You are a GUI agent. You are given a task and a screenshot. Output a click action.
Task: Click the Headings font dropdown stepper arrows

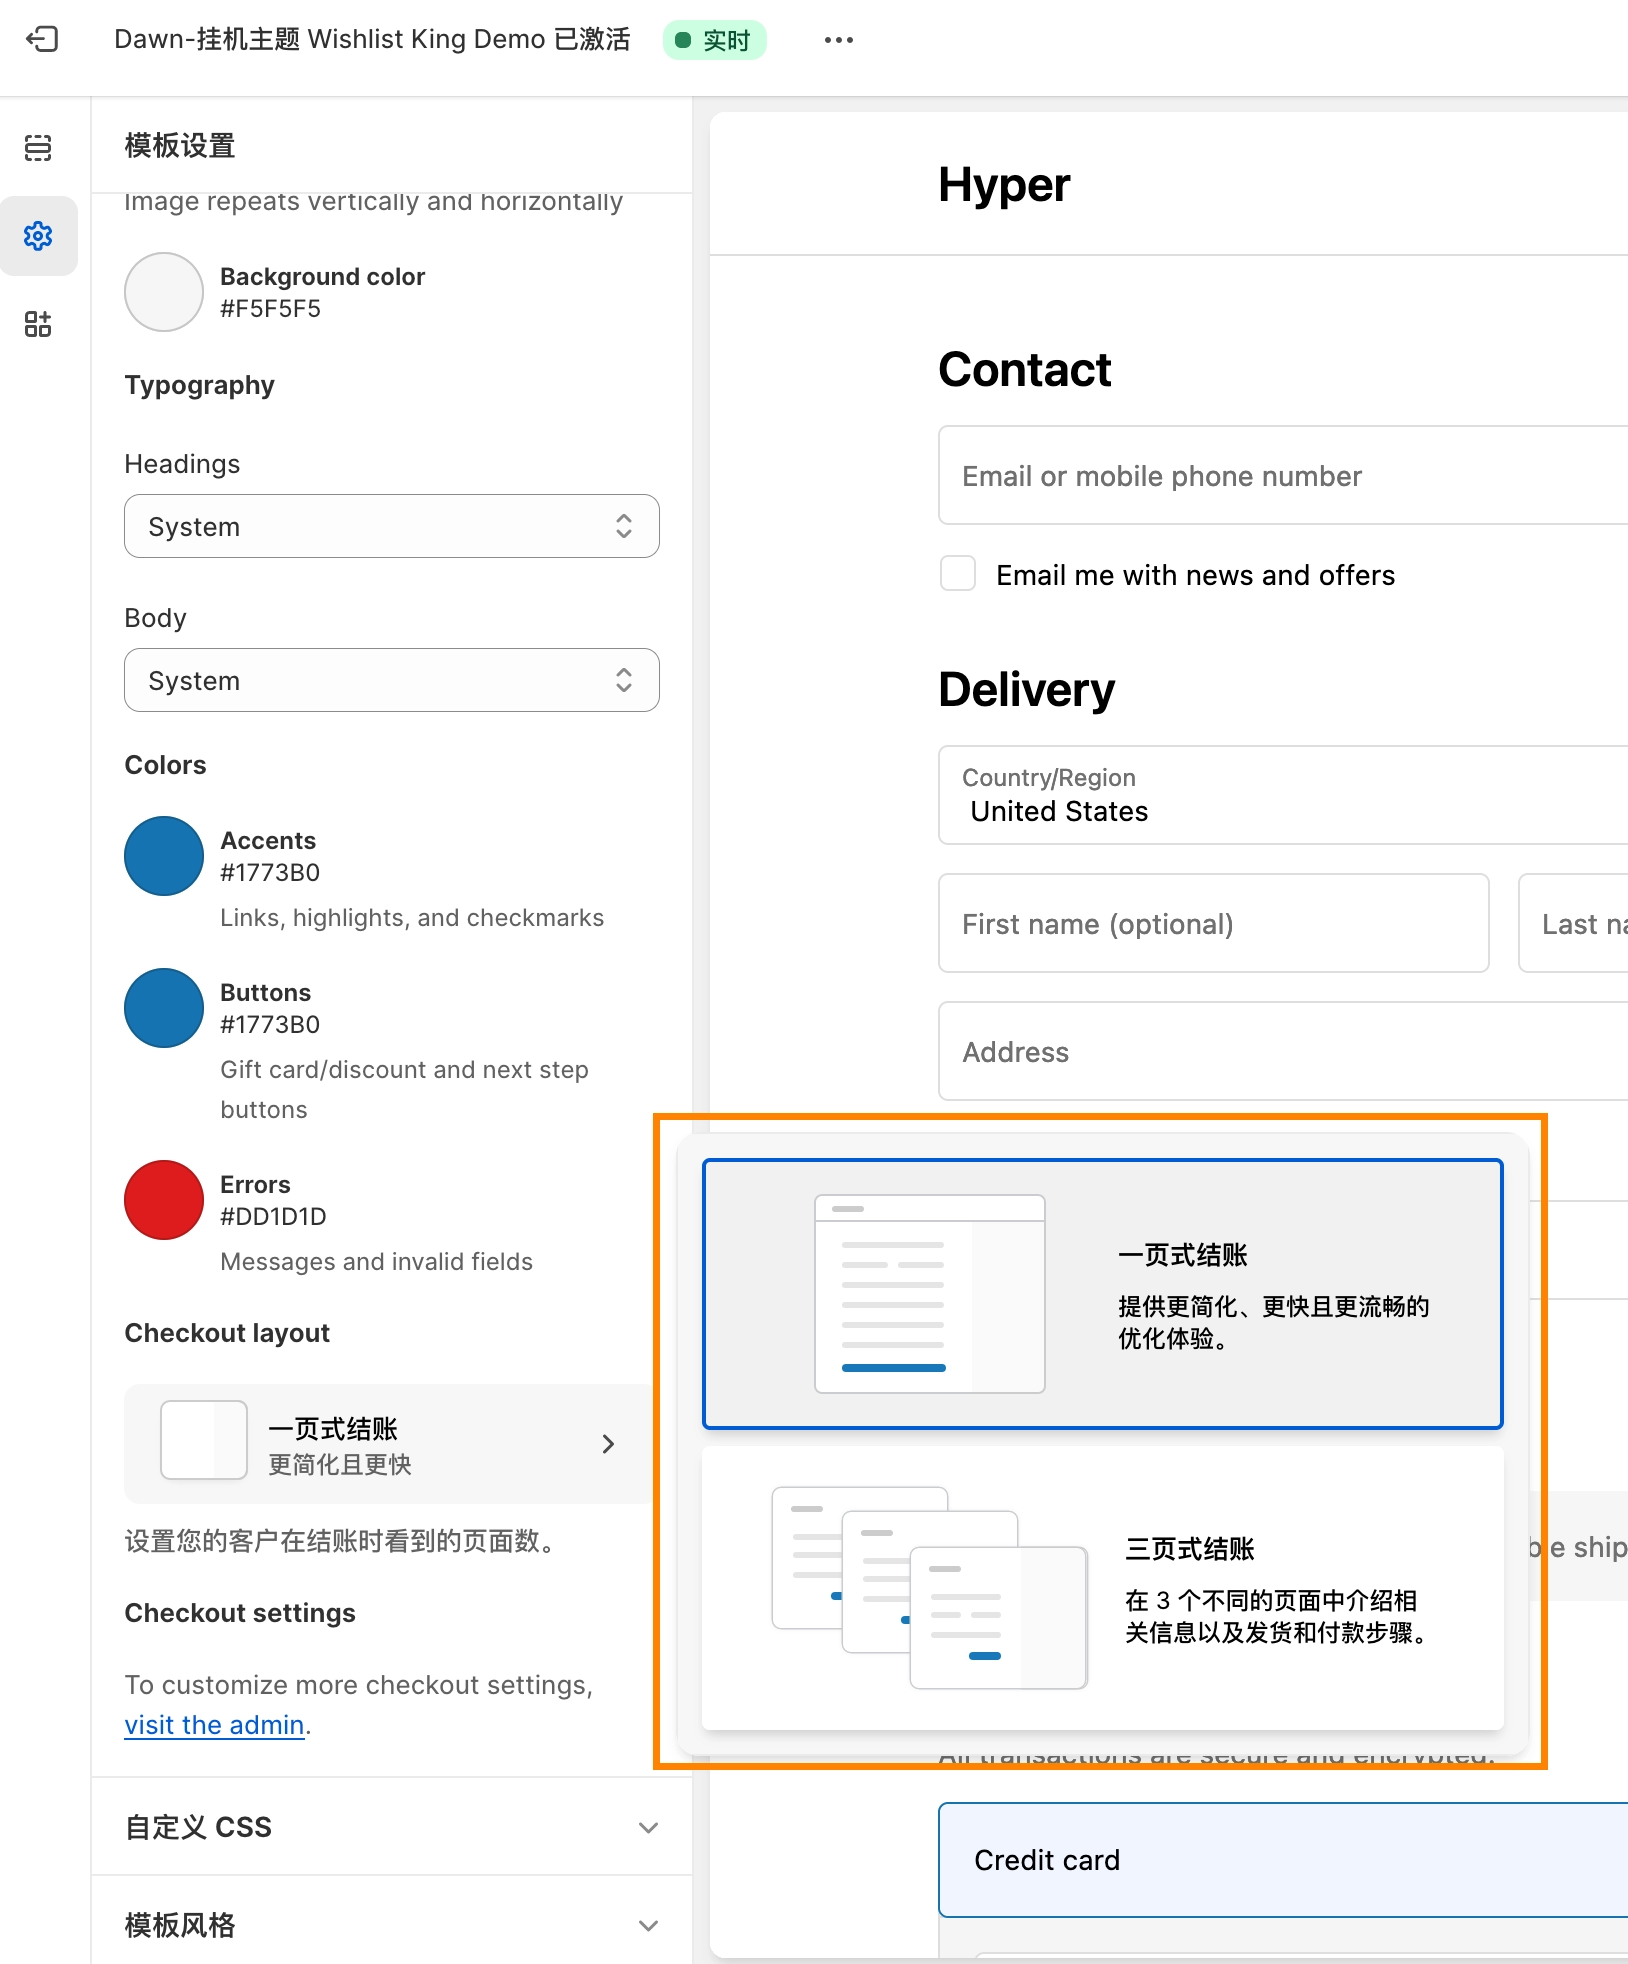(x=624, y=526)
